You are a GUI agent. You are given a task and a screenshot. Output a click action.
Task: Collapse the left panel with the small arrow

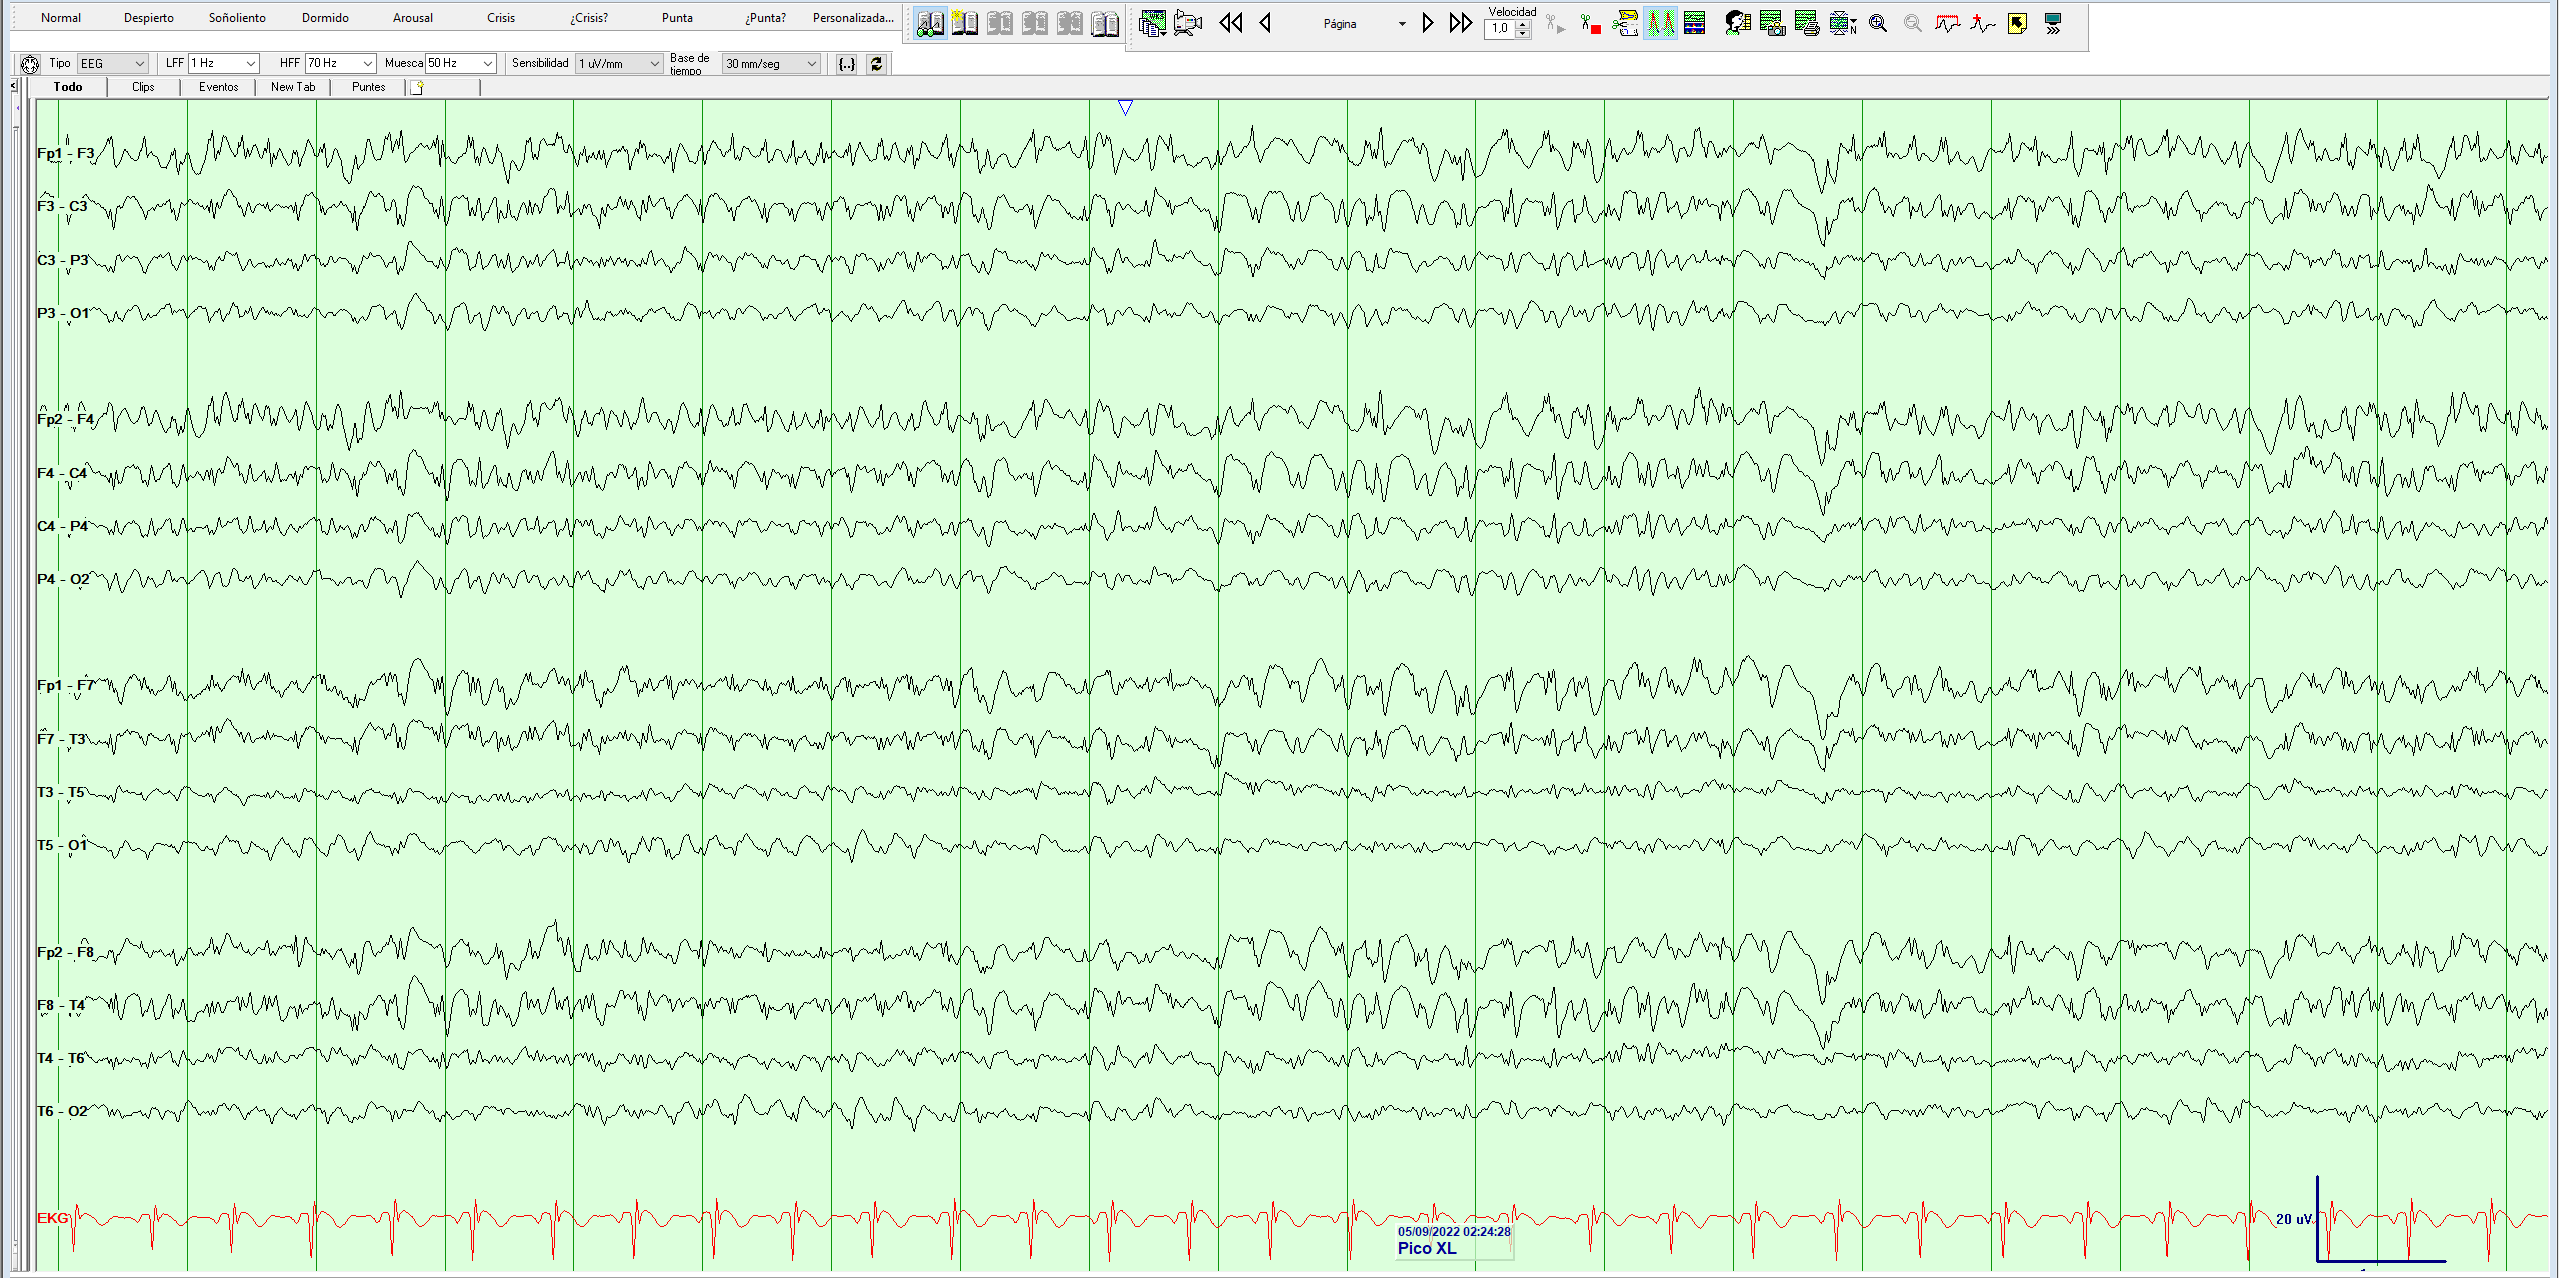click(x=14, y=87)
